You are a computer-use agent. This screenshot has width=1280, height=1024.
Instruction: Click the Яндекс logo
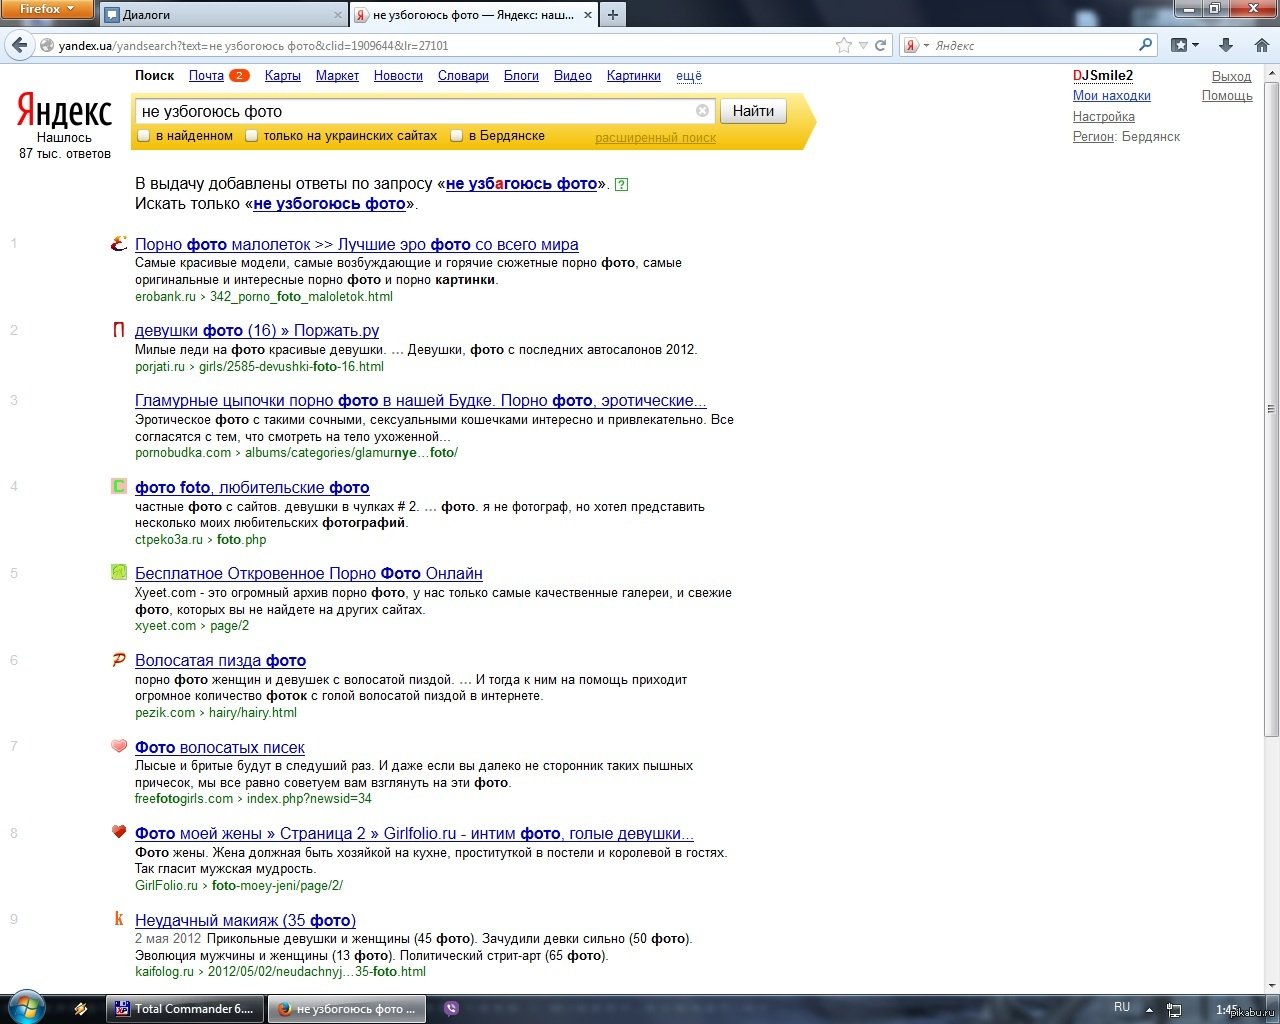(x=64, y=111)
